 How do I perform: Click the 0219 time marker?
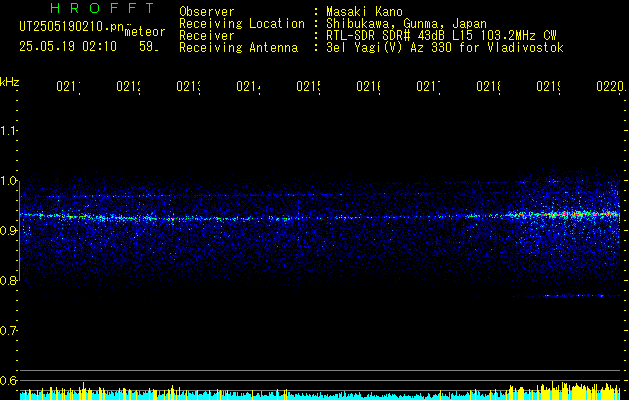pos(549,87)
